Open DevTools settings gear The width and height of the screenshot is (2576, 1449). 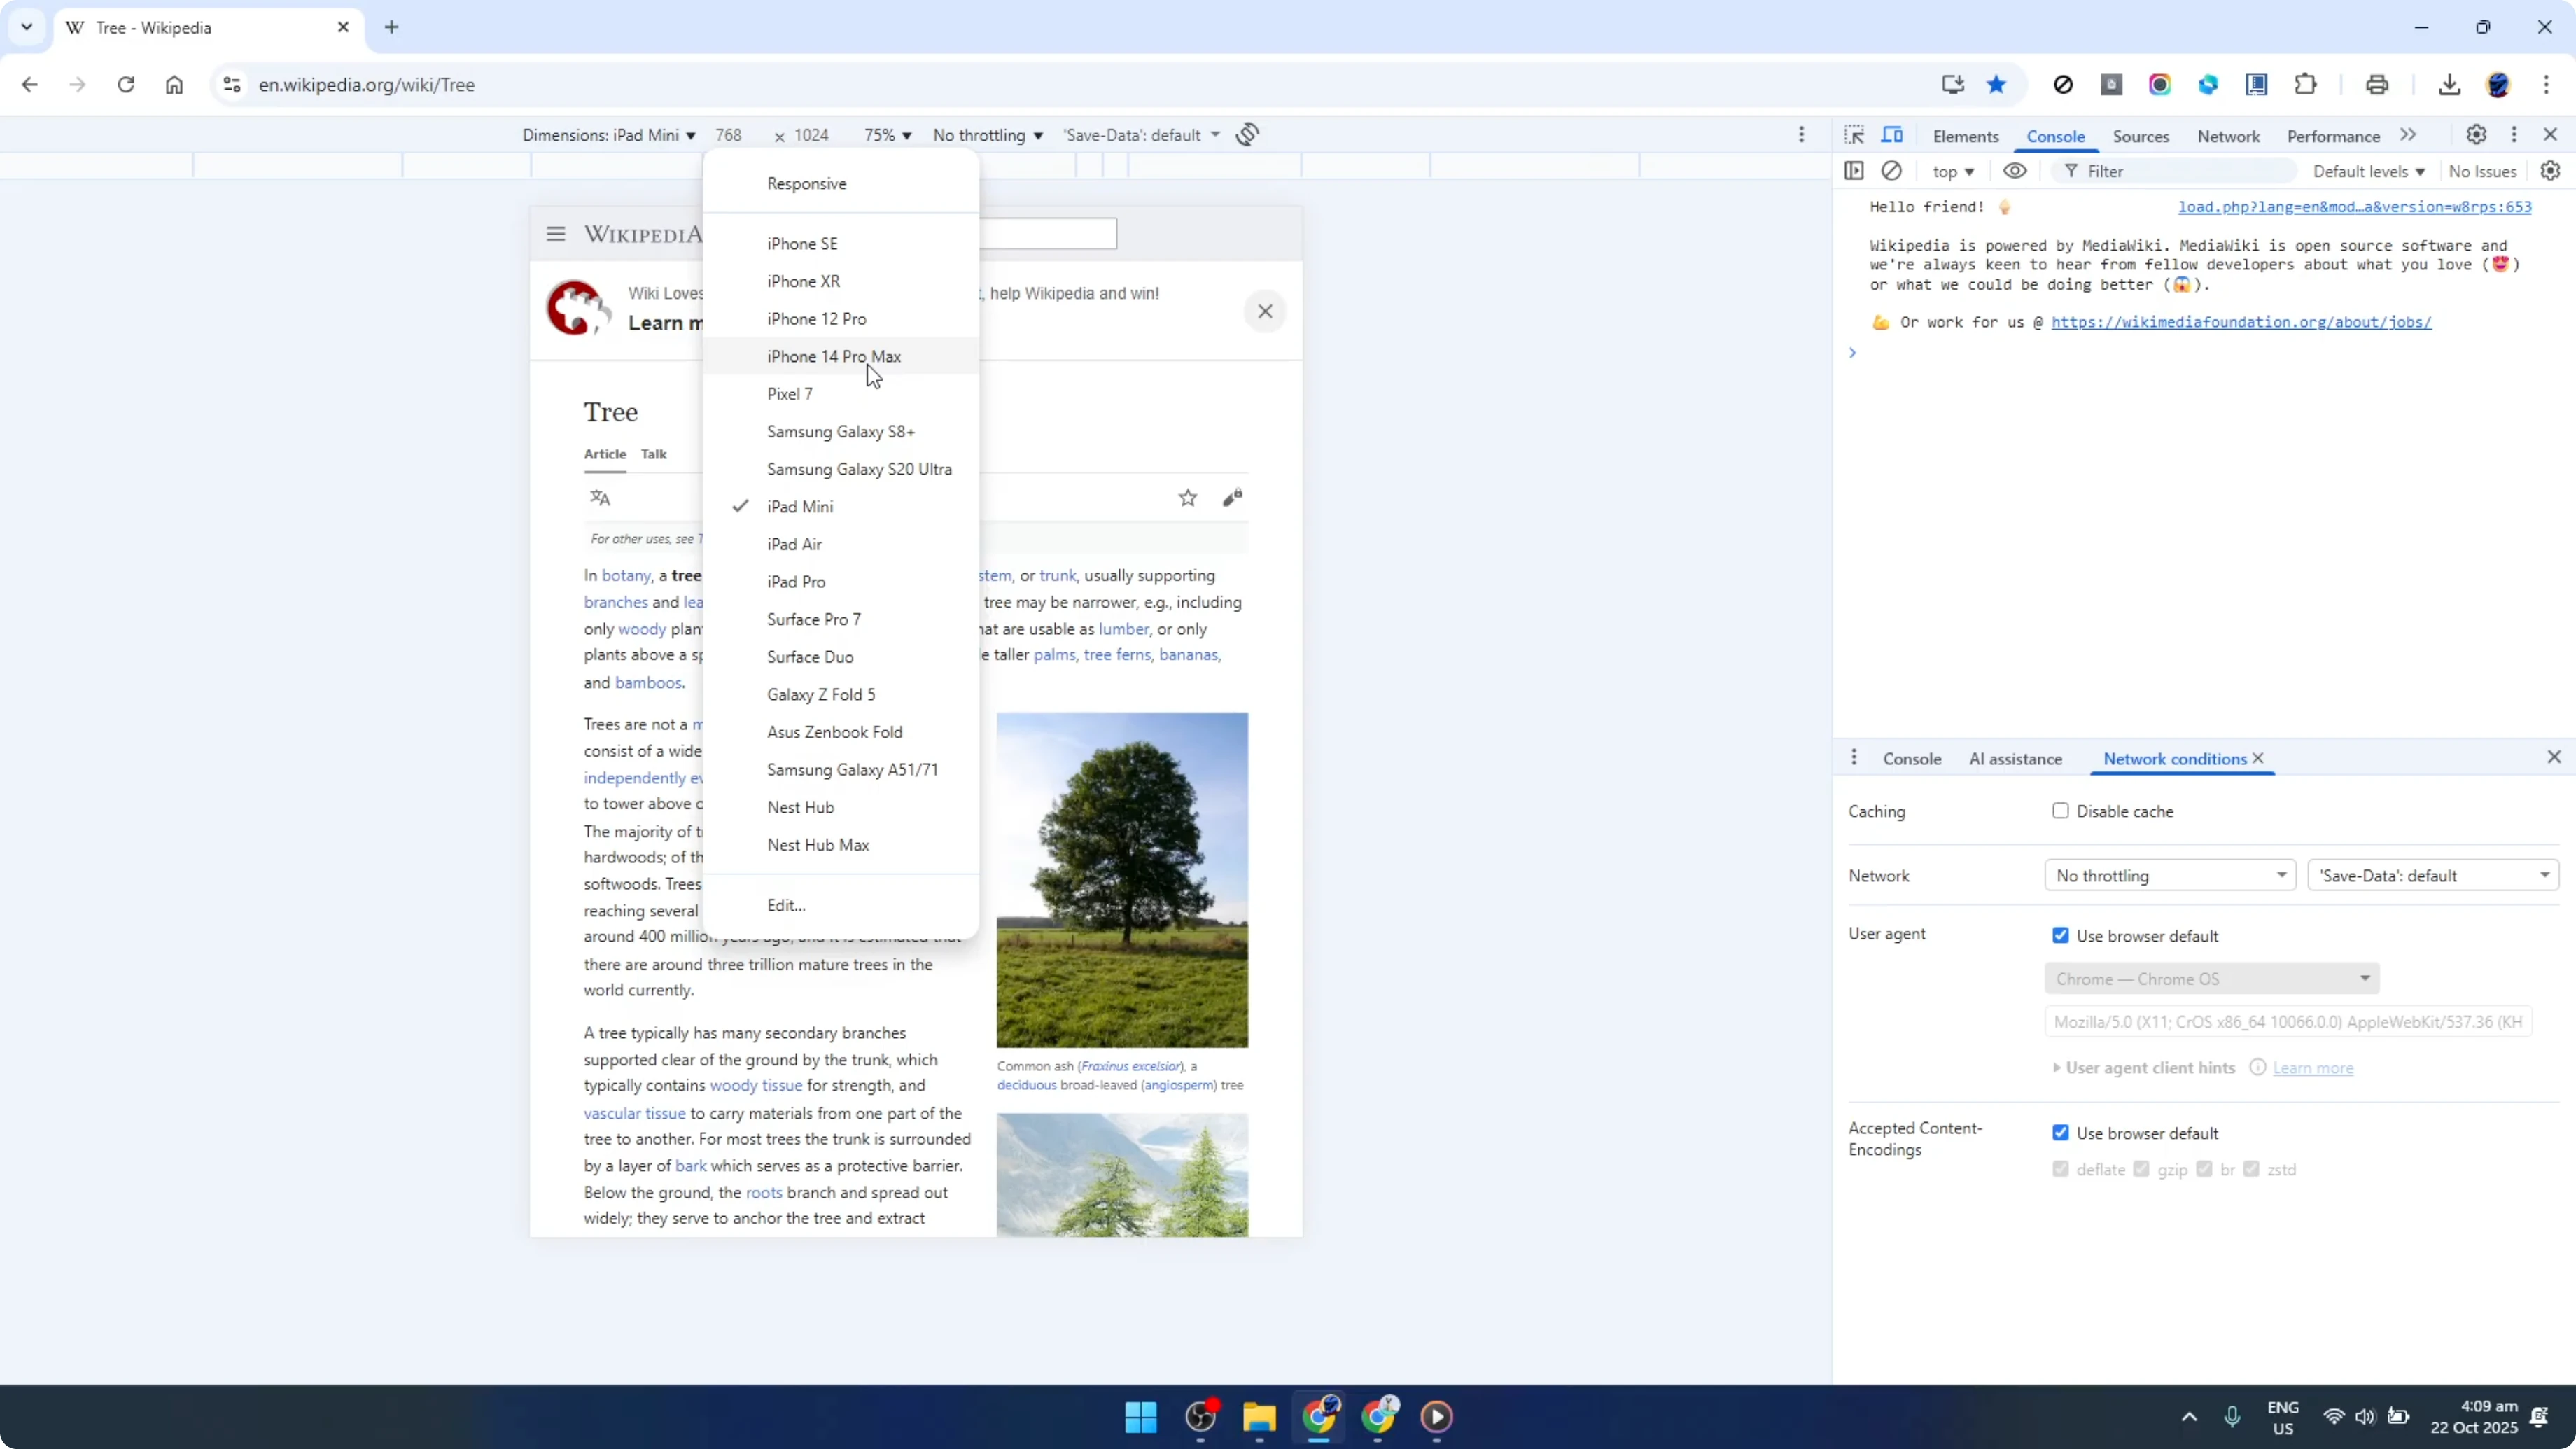[2476, 135]
